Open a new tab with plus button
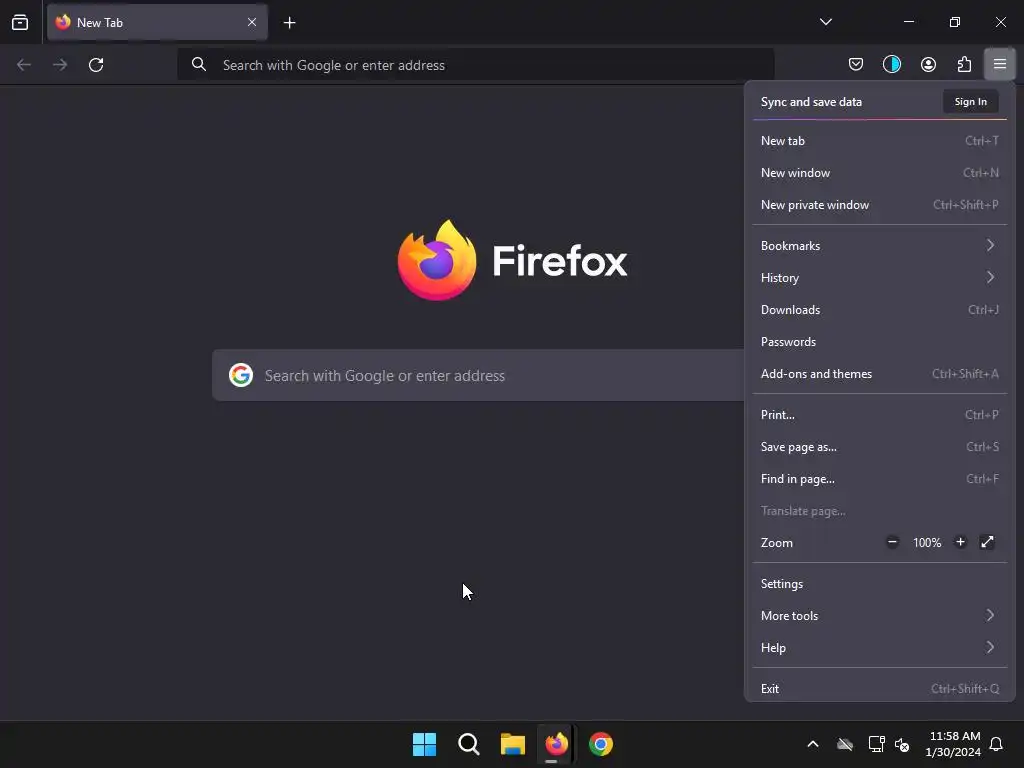 (289, 23)
